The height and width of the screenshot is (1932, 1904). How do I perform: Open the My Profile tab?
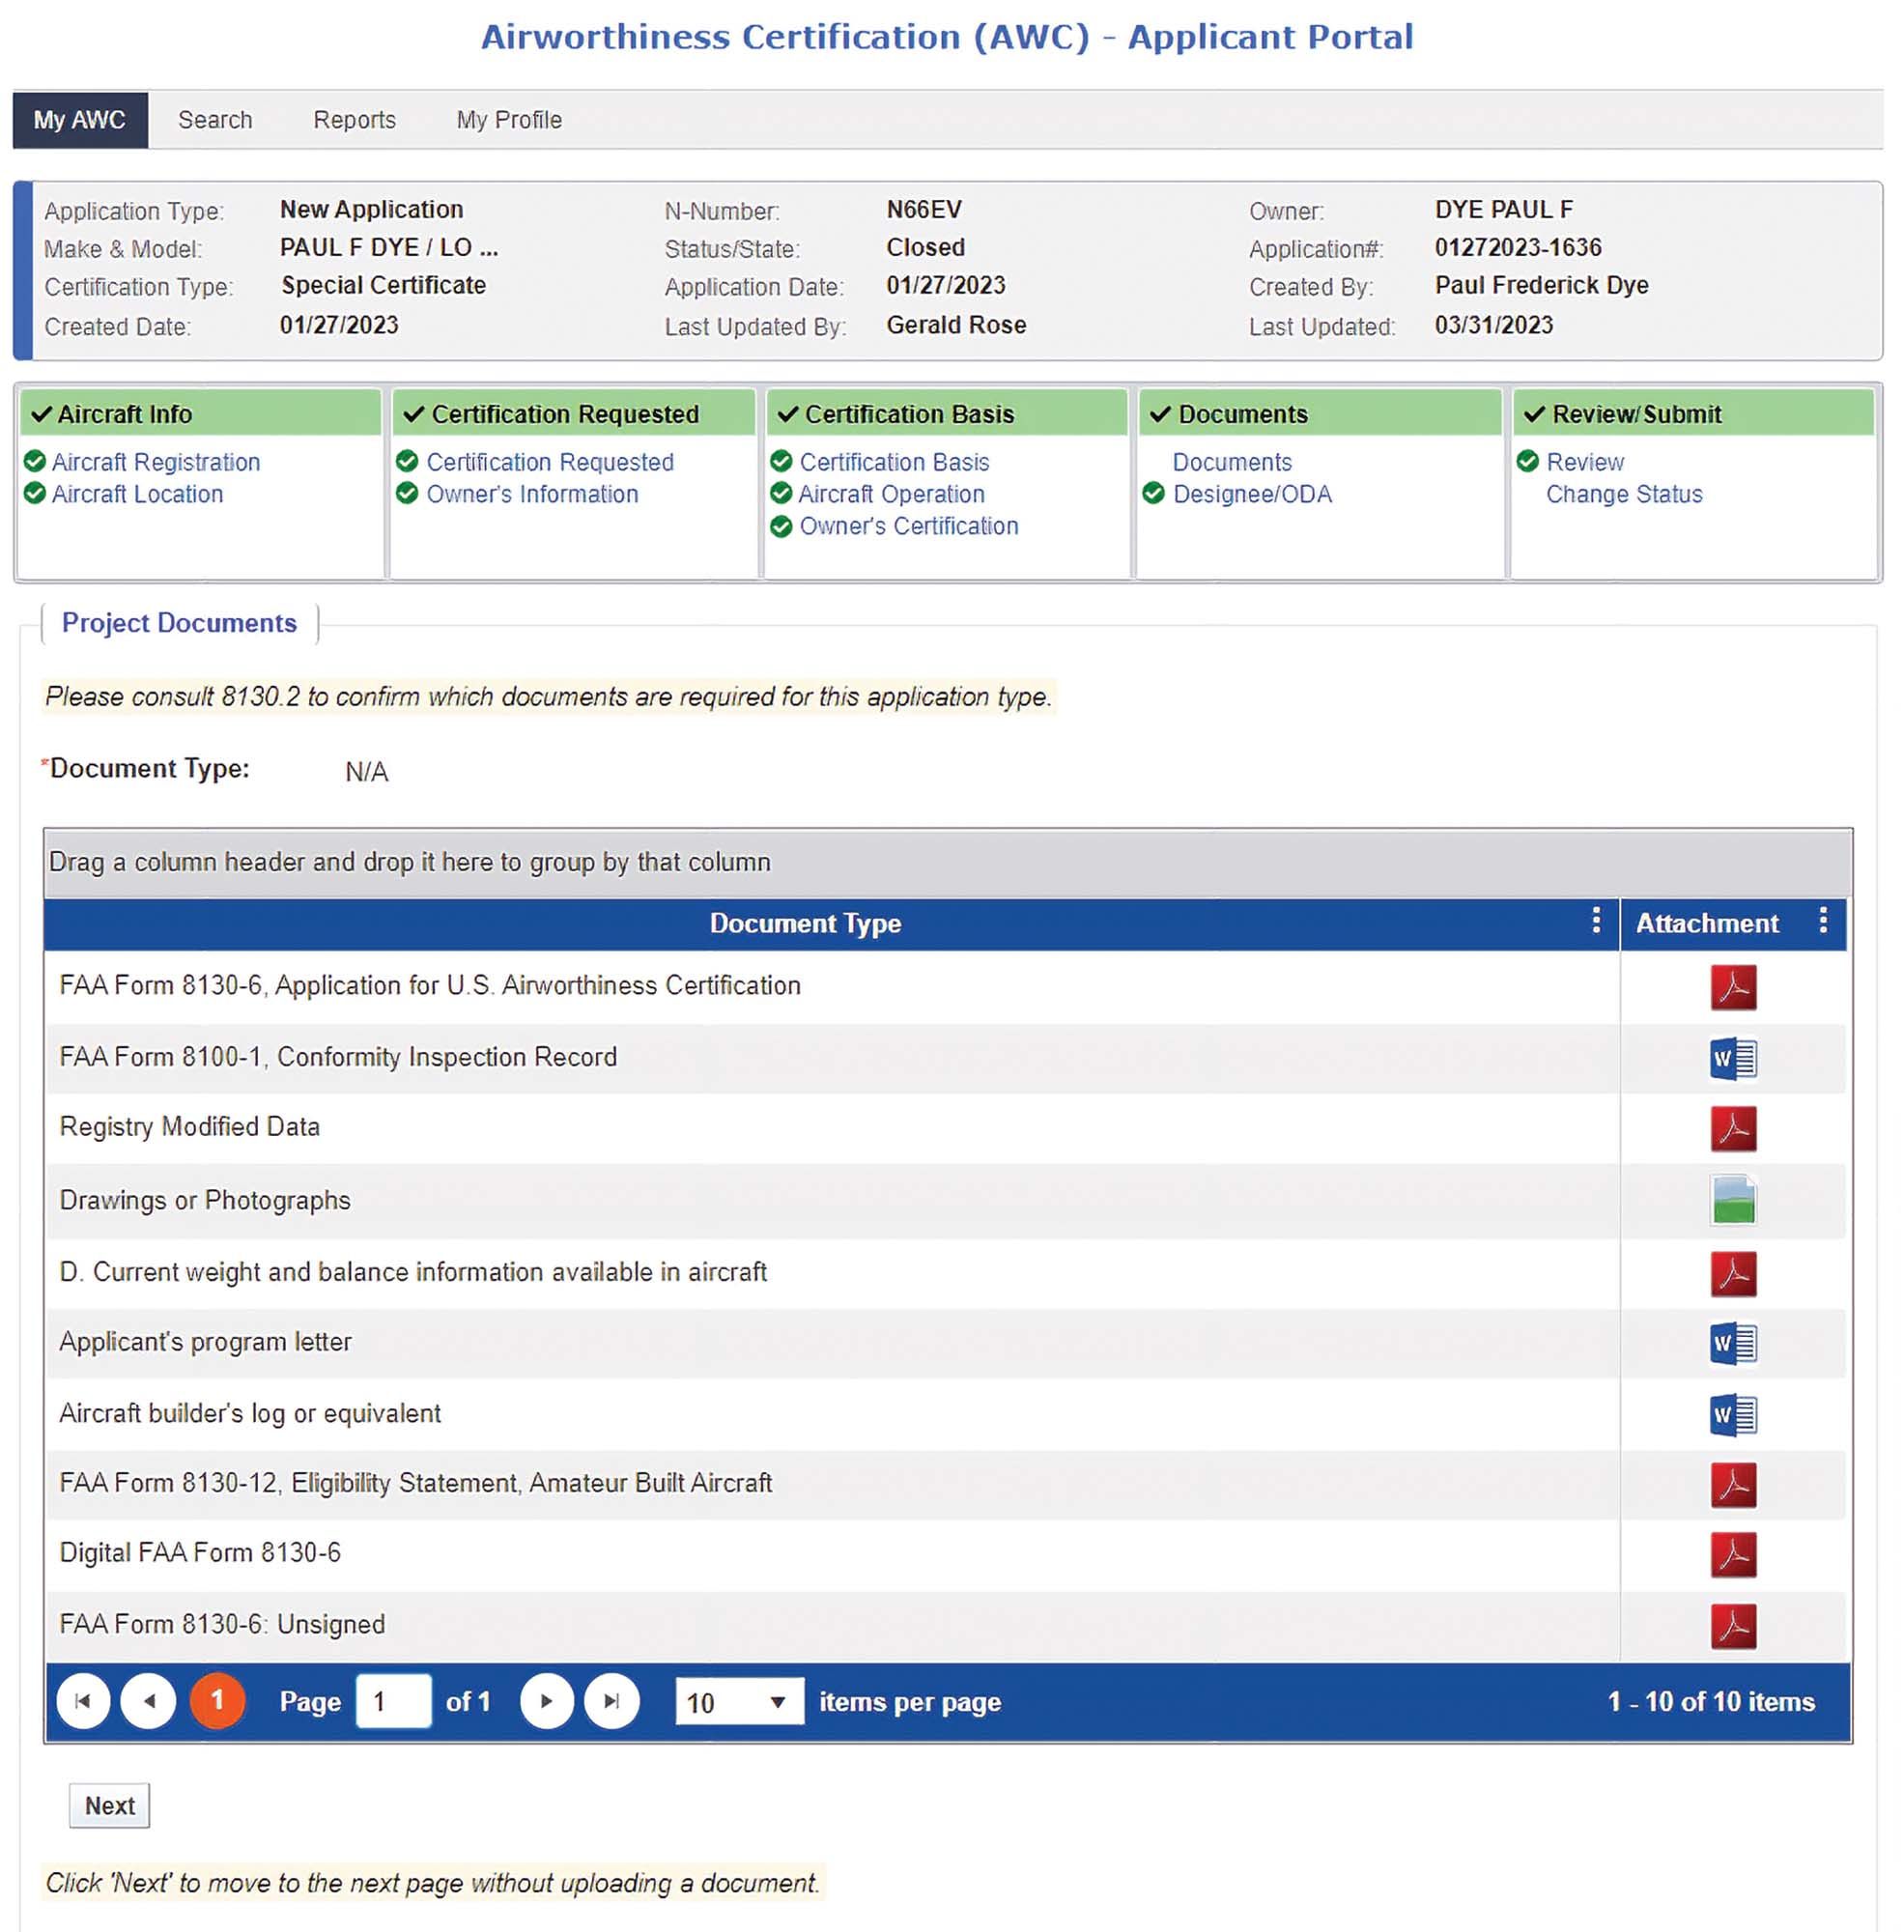[x=509, y=120]
